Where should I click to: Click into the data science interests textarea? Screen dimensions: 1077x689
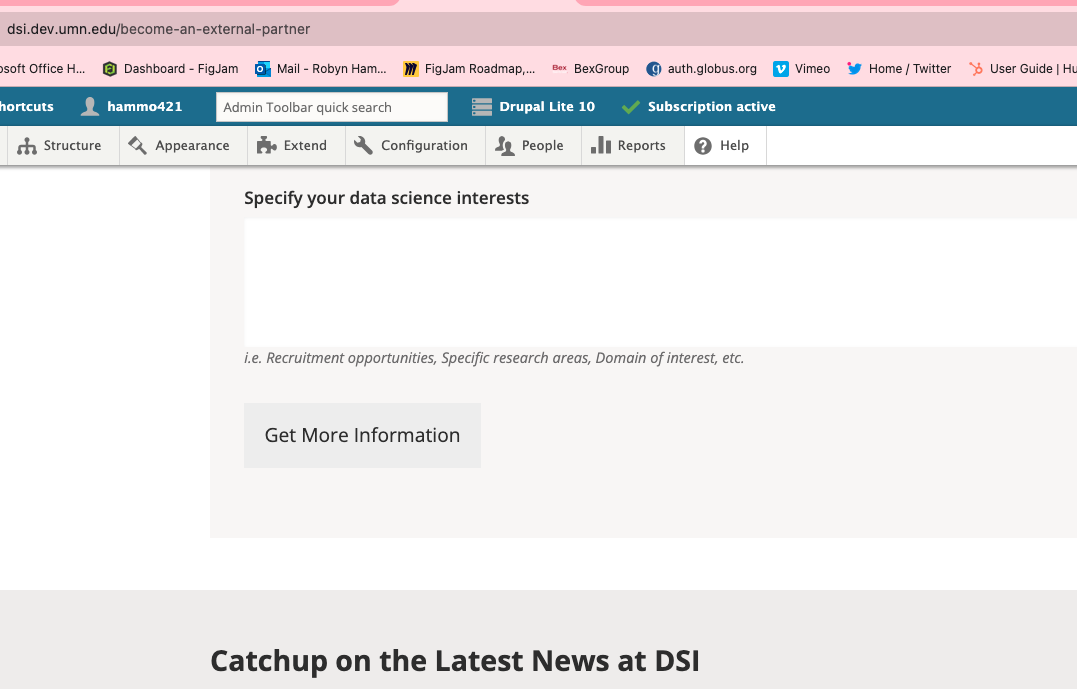click(660, 283)
